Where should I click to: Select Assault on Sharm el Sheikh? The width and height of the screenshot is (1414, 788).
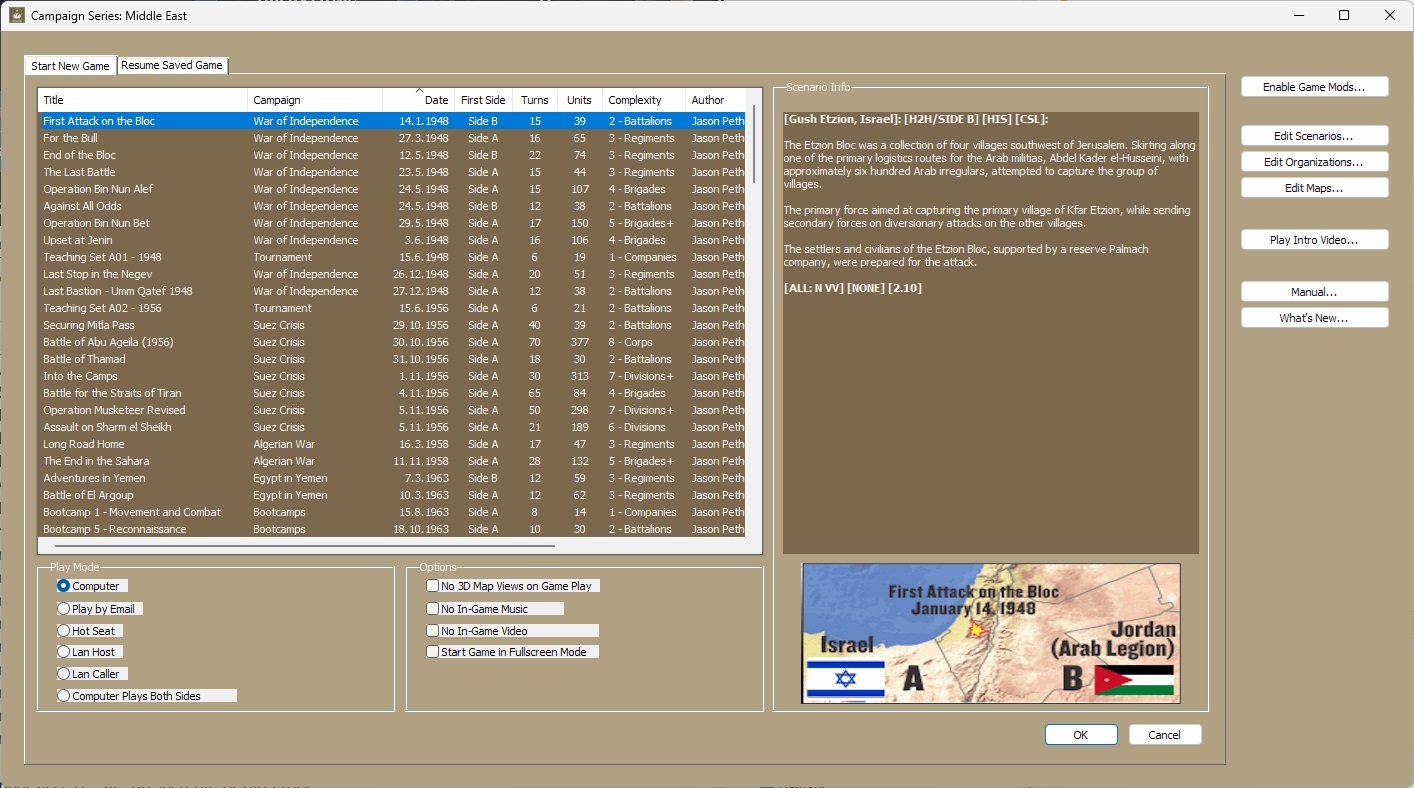[391, 427]
